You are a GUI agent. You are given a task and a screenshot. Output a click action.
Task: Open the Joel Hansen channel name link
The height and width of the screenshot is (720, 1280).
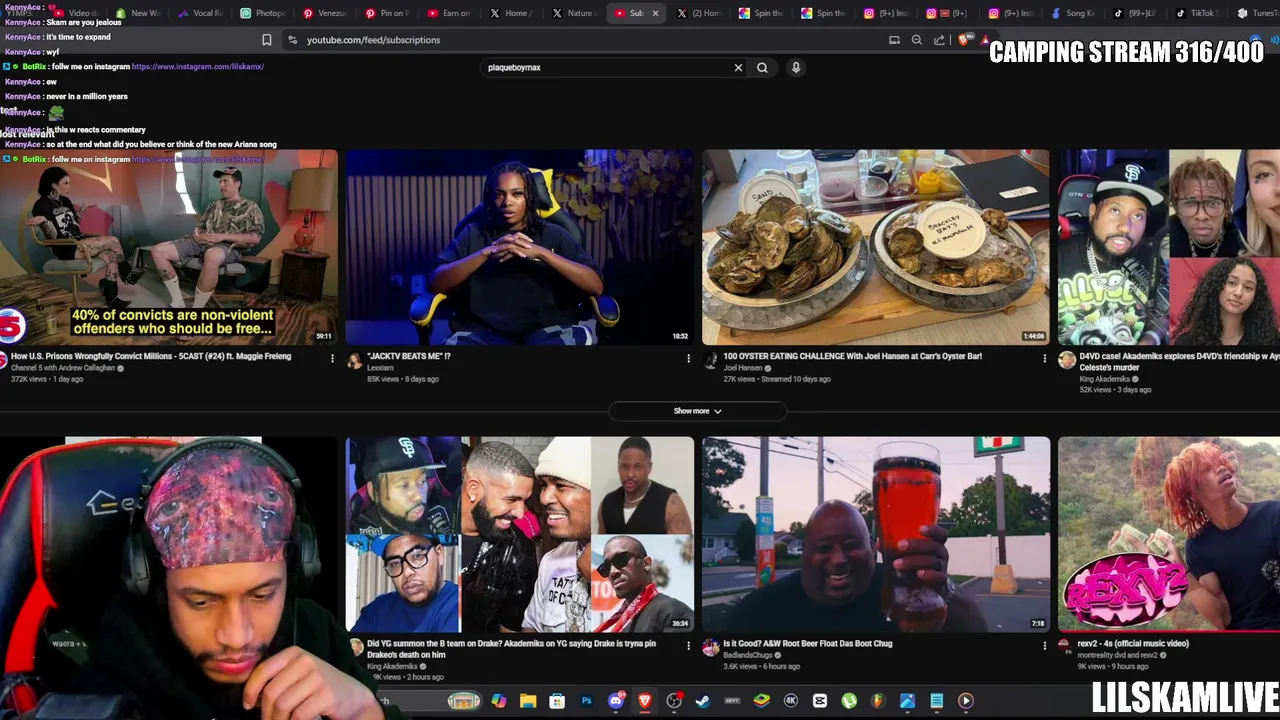[742, 368]
